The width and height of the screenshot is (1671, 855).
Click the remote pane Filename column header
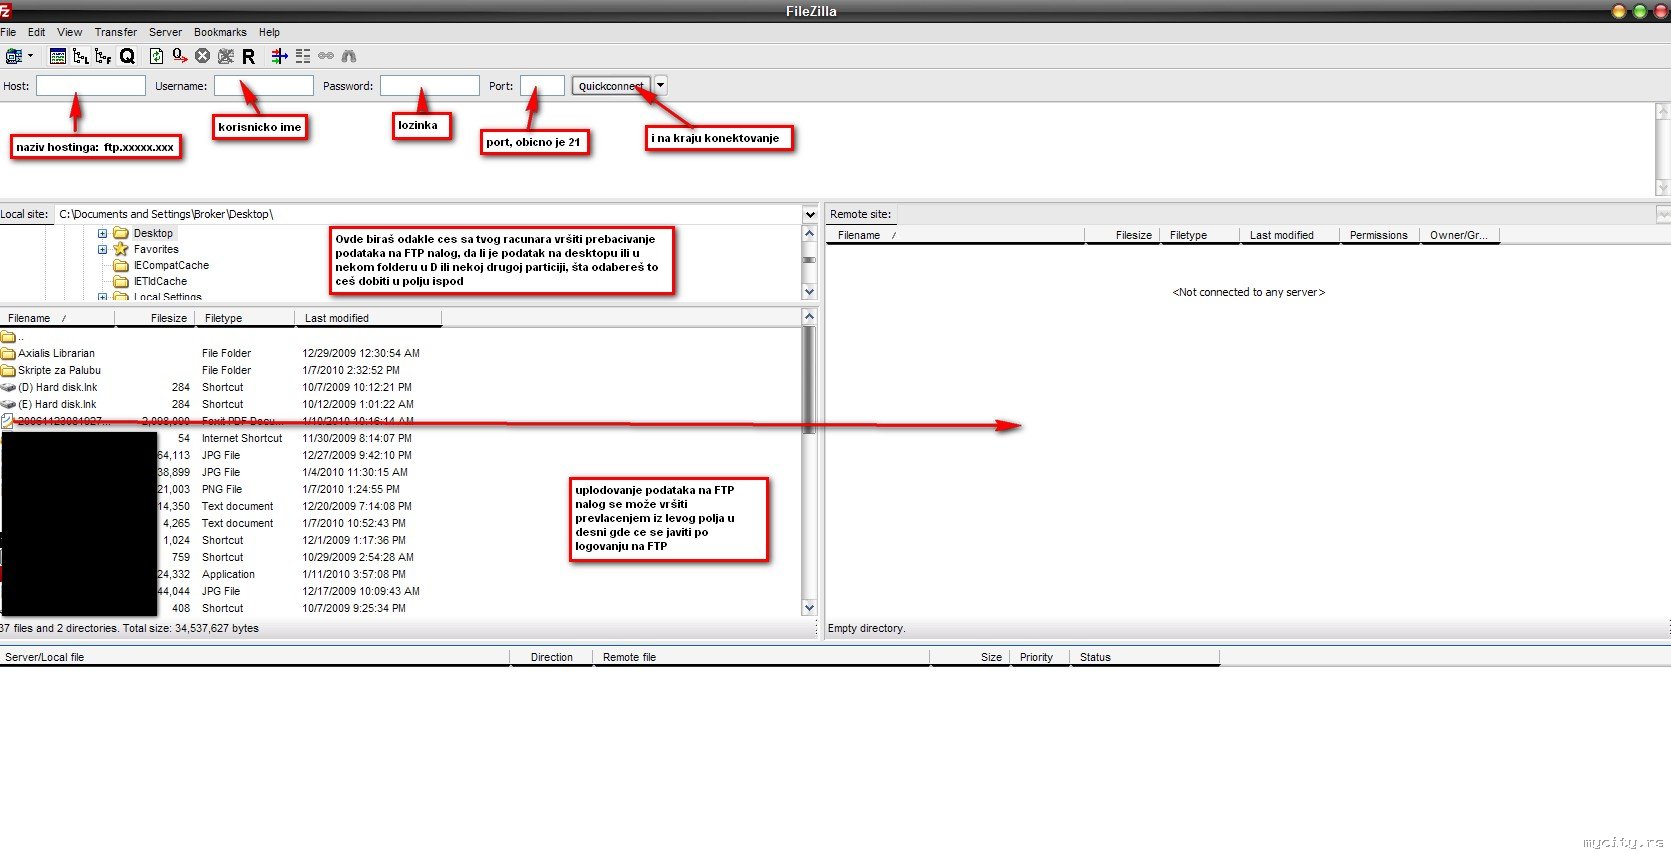(956, 235)
